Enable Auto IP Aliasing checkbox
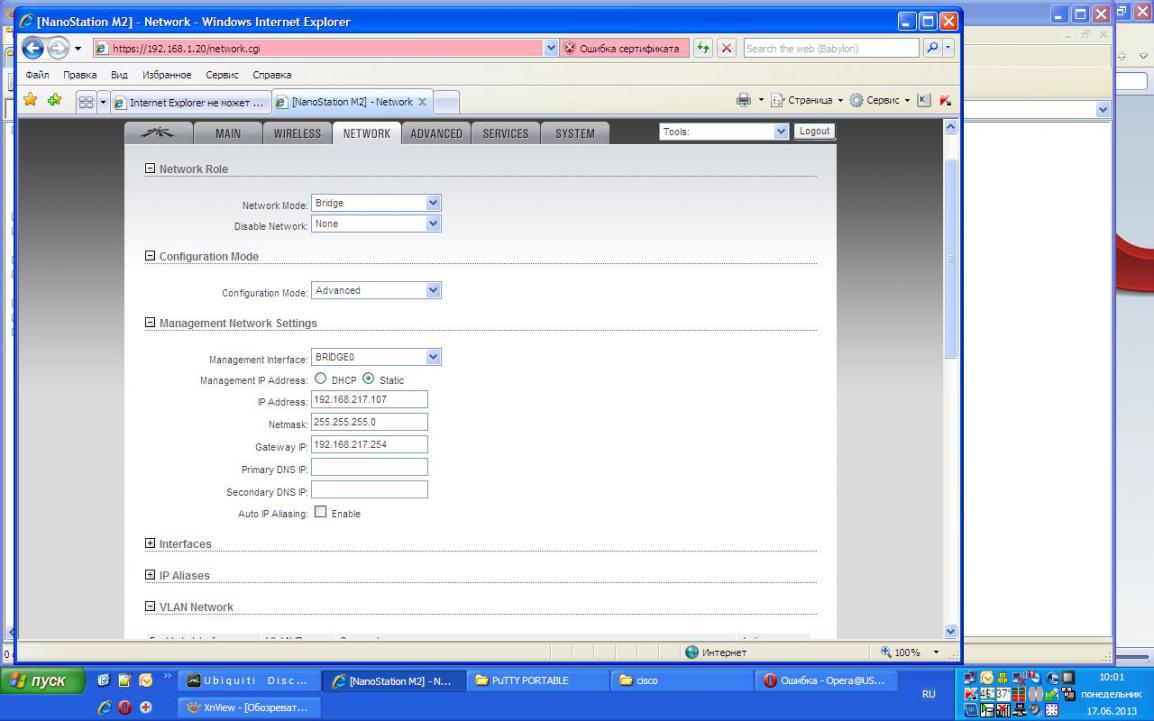The width and height of the screenshot is (1154, 721). 321,513
